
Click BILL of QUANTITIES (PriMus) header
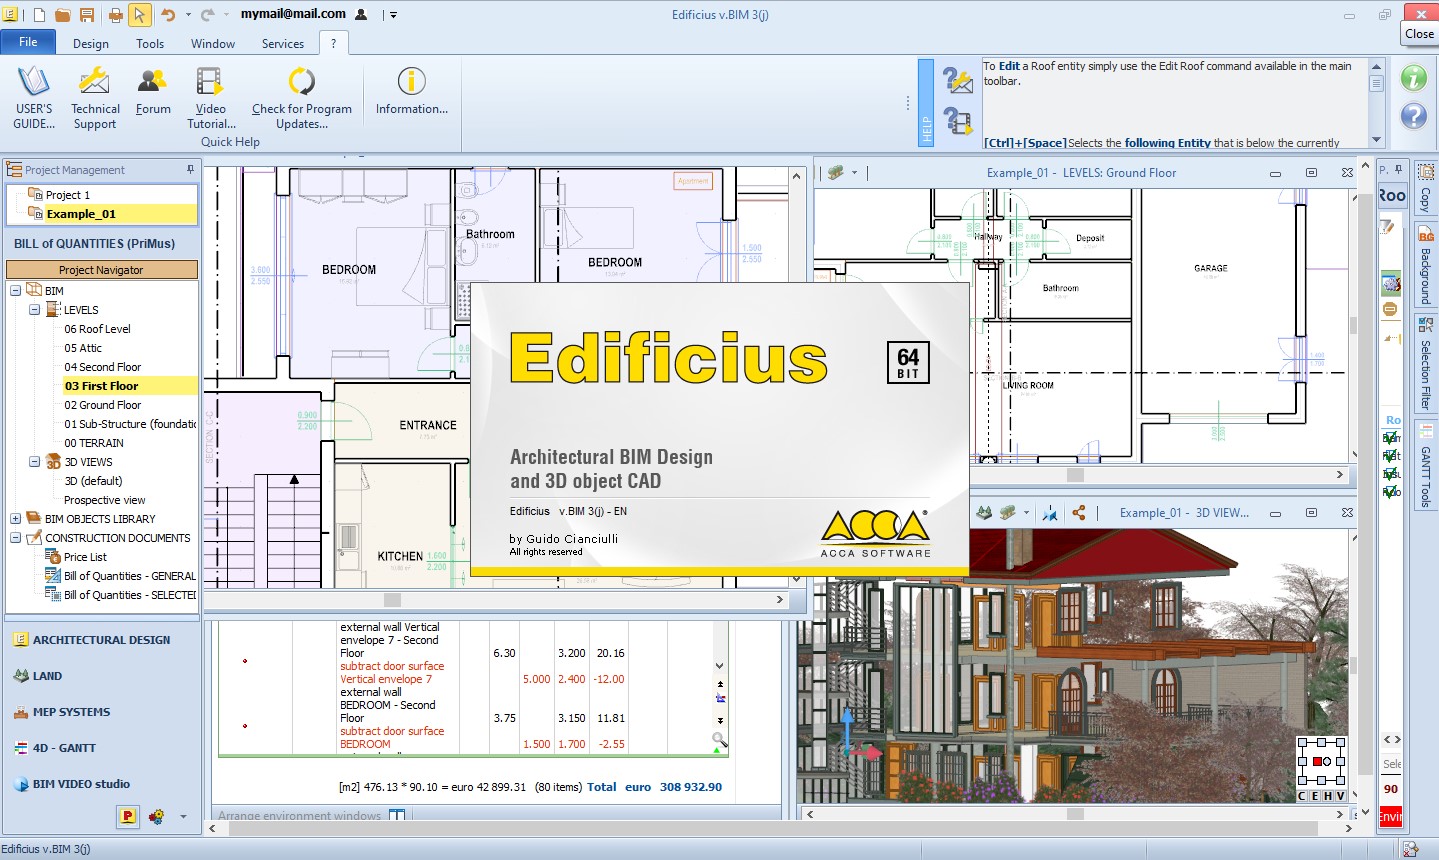point(94,243)
